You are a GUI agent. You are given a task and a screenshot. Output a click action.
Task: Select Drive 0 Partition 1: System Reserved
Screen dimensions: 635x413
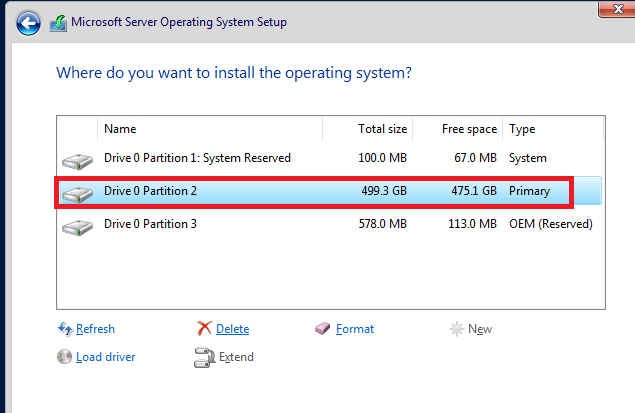[x=197, y=158]
